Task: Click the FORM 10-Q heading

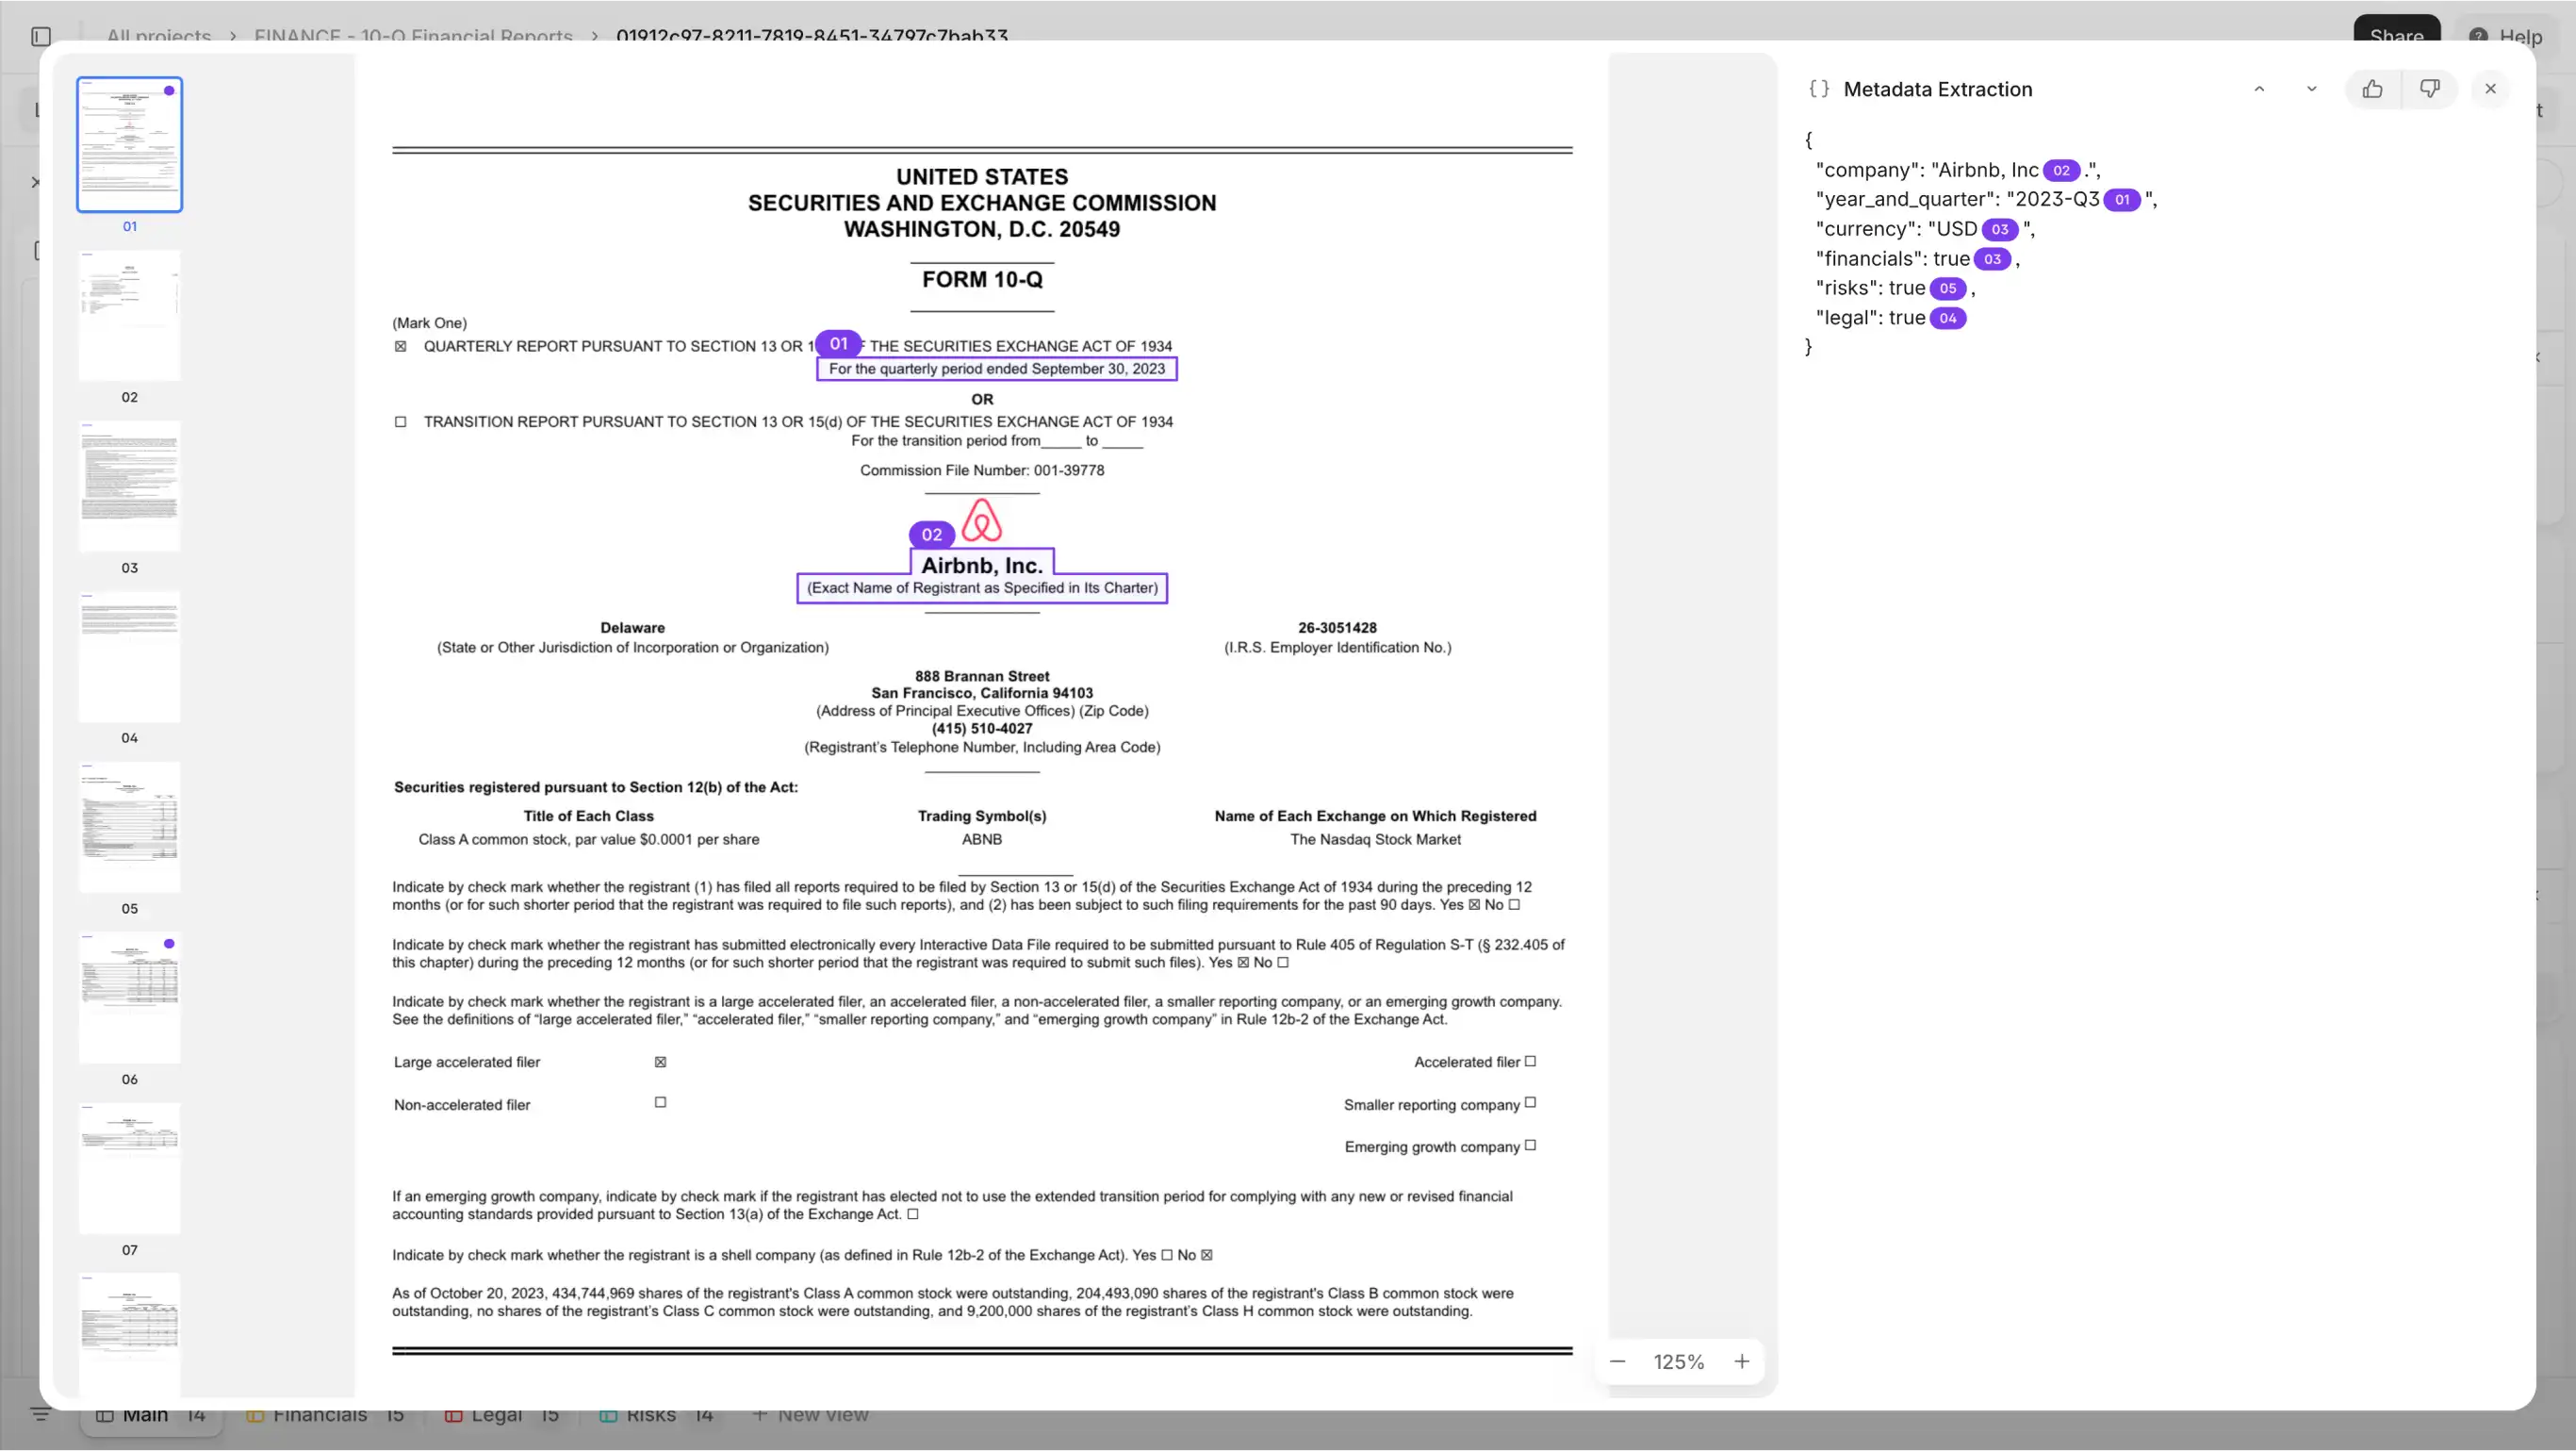Action: 982,280
